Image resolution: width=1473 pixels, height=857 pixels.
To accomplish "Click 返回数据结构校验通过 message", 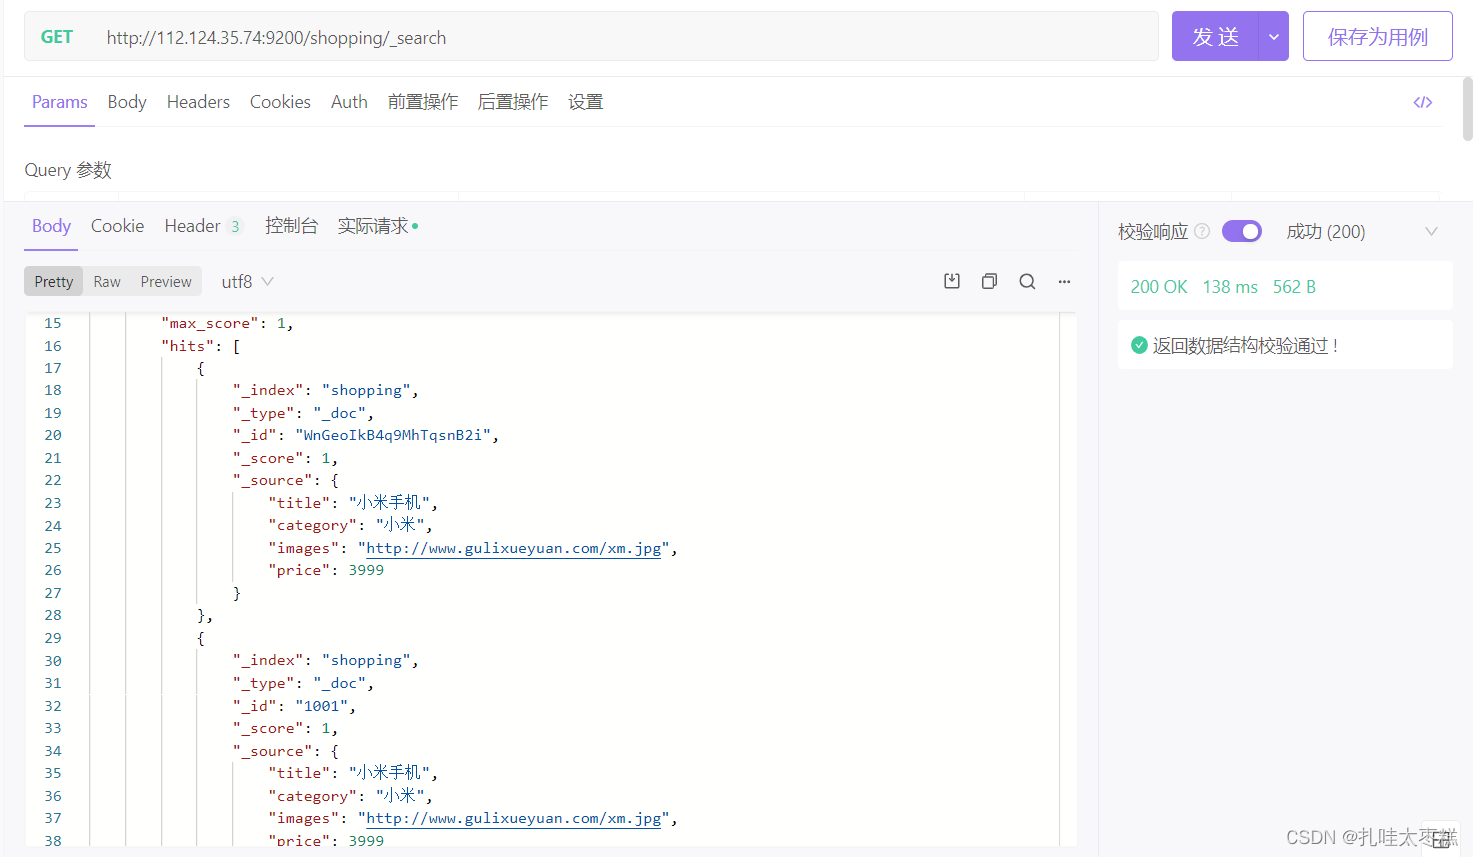I will point(1245,345).
